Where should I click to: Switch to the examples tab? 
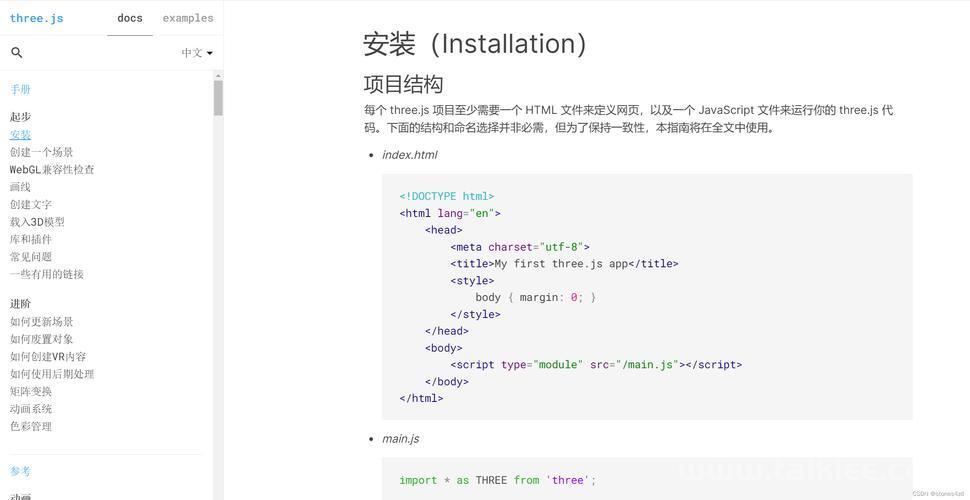[187, 18]
